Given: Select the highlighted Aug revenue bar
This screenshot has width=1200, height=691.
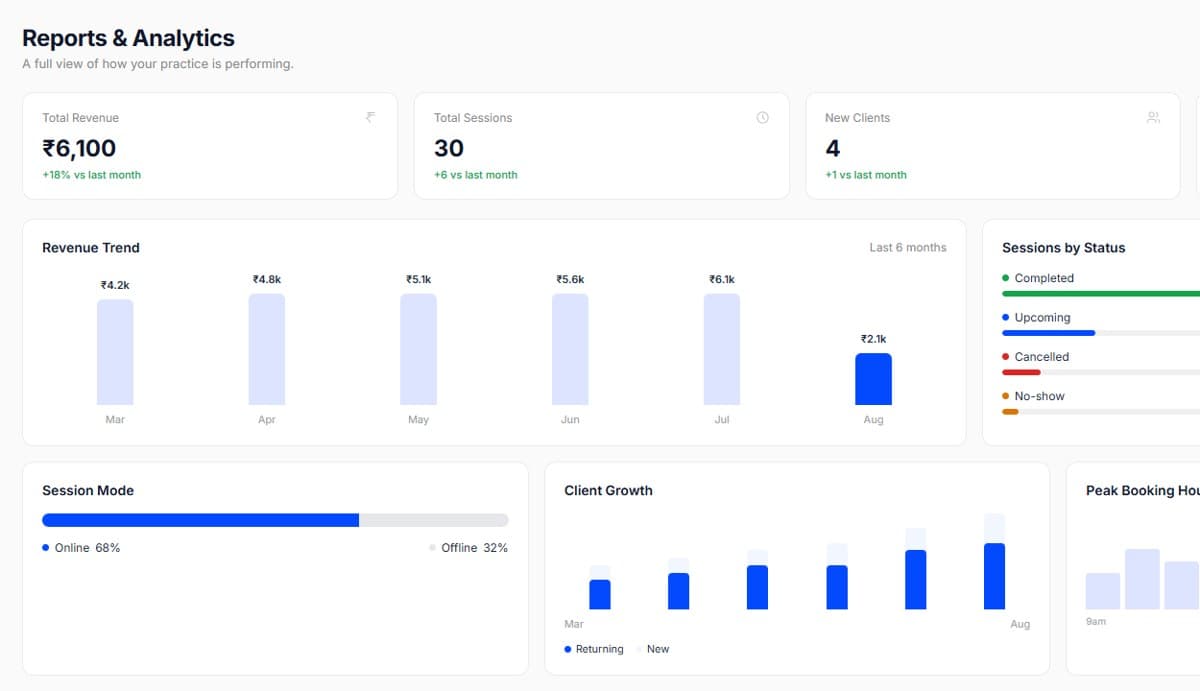Looking at the screenshot, I should point(873,379).
